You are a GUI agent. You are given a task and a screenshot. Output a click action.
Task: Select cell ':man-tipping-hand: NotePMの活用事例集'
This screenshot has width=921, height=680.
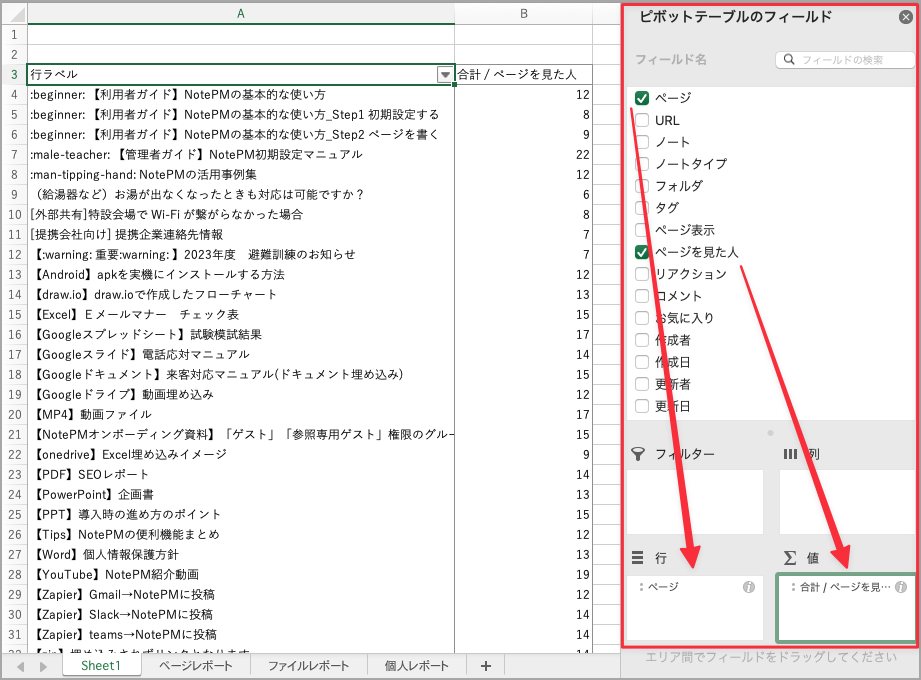[x=241, y=175]
